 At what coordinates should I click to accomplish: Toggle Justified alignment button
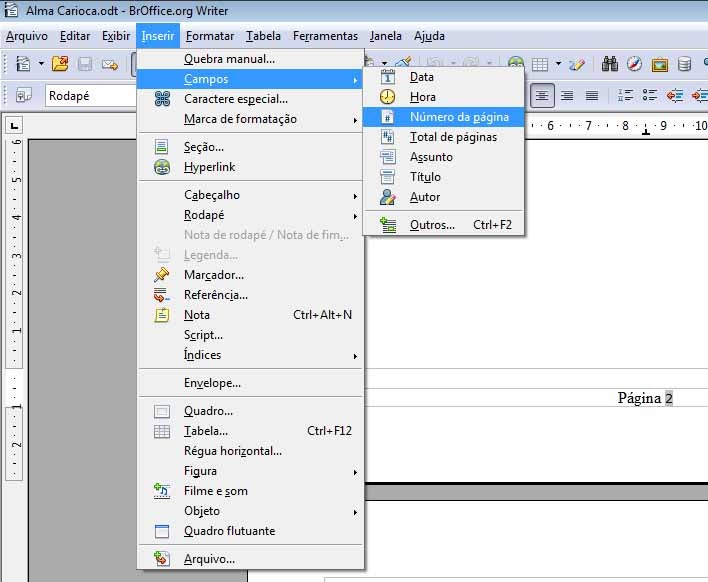point(592,95)
